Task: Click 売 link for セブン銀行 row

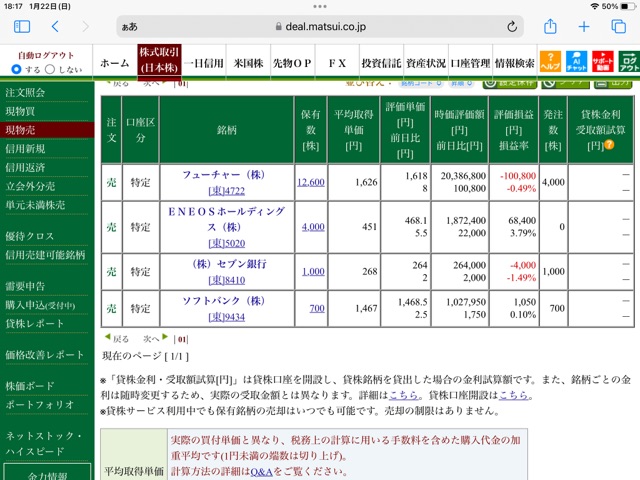Action: tap(111, 272)
